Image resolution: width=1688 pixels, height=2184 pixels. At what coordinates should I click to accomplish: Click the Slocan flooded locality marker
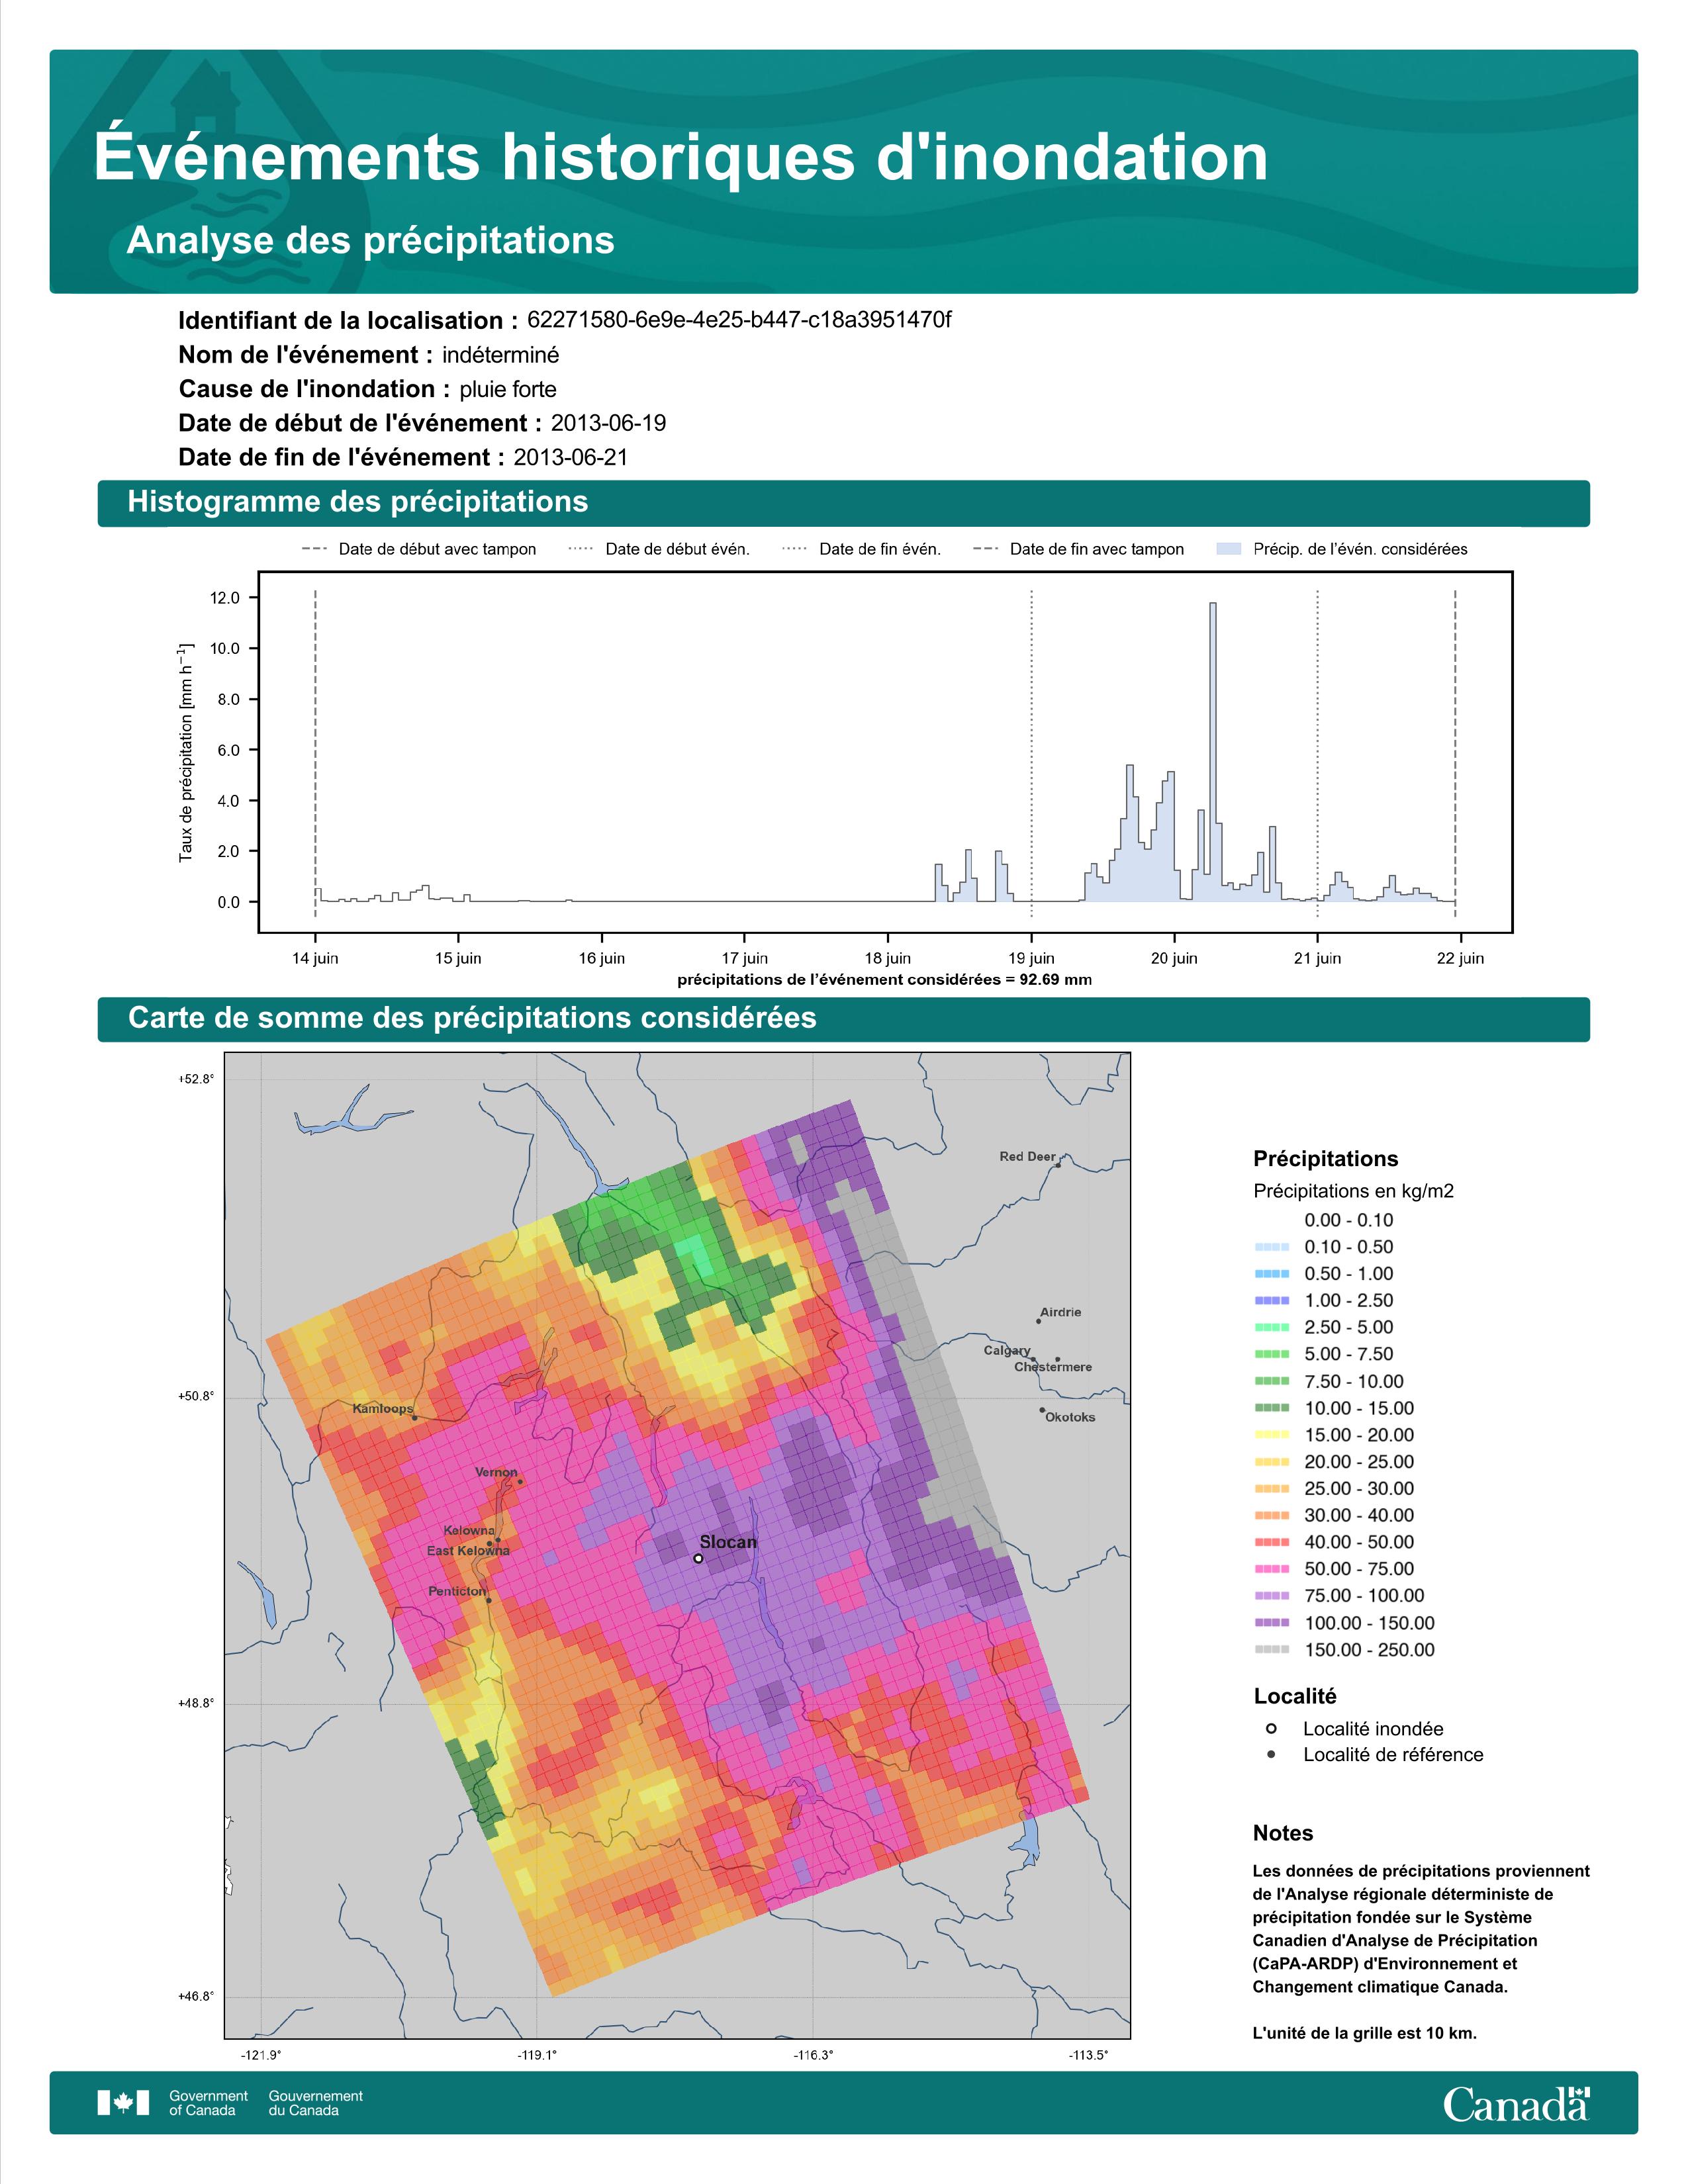(698, 1558)
